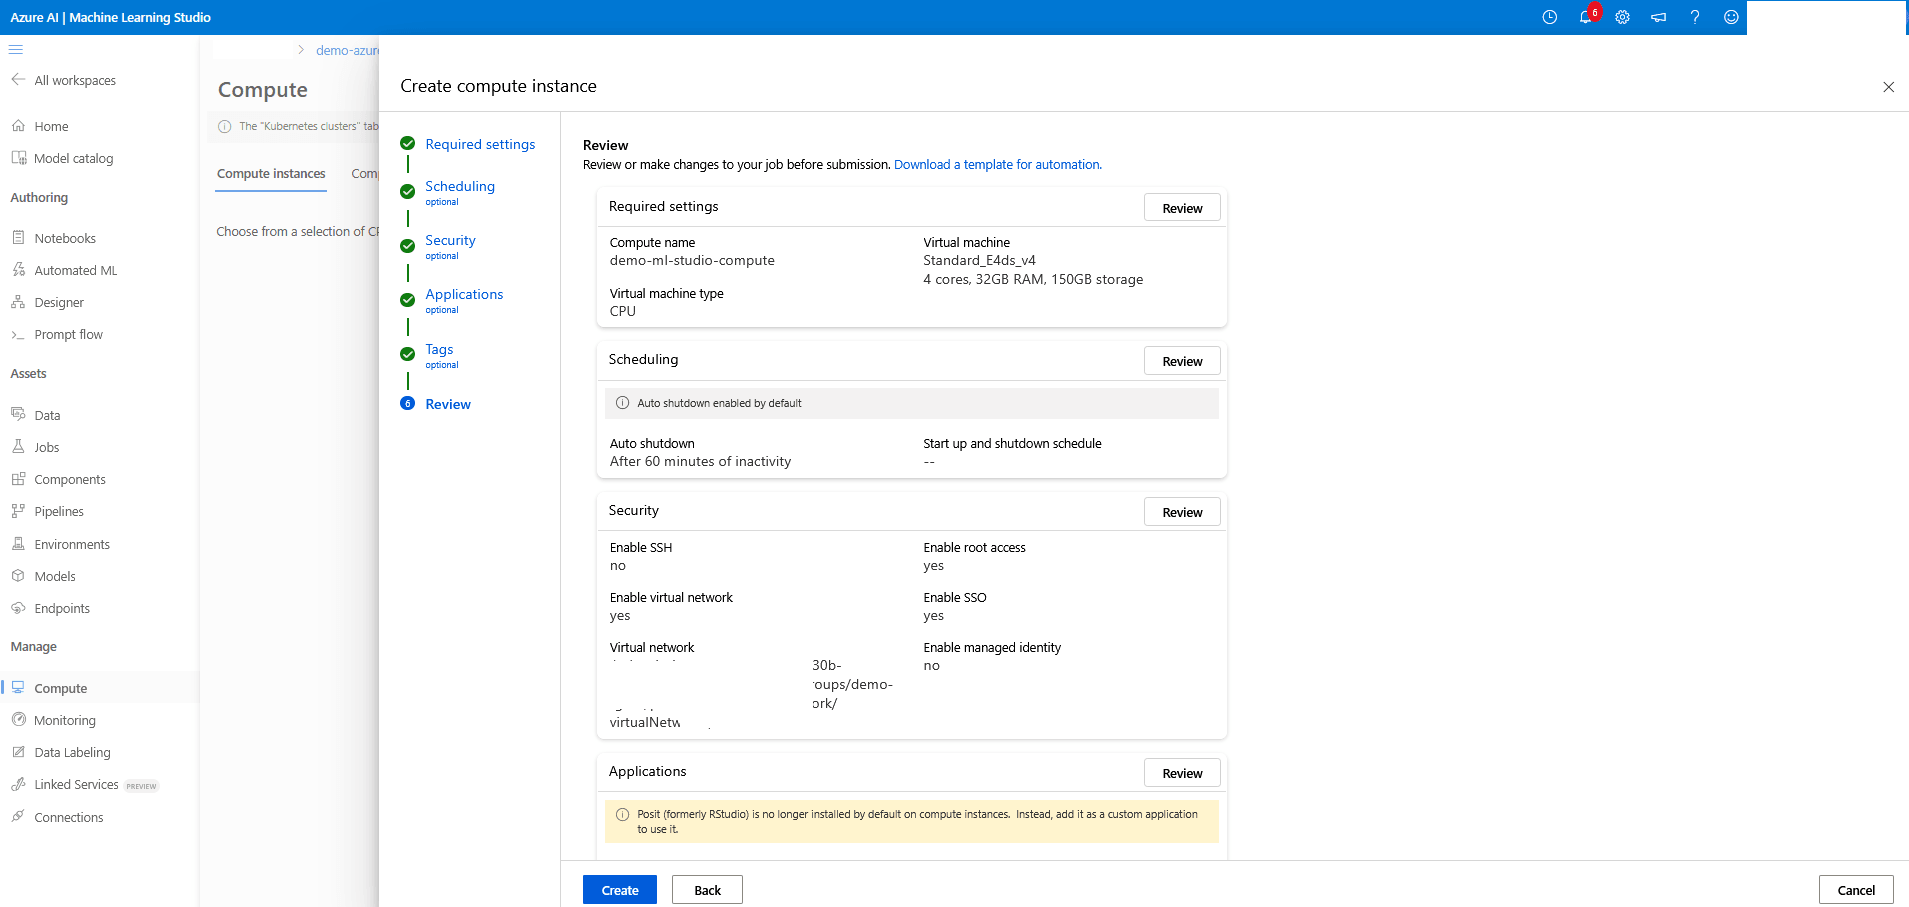Click the Create button
1909x907 pixels.
[x=619, y=889]
